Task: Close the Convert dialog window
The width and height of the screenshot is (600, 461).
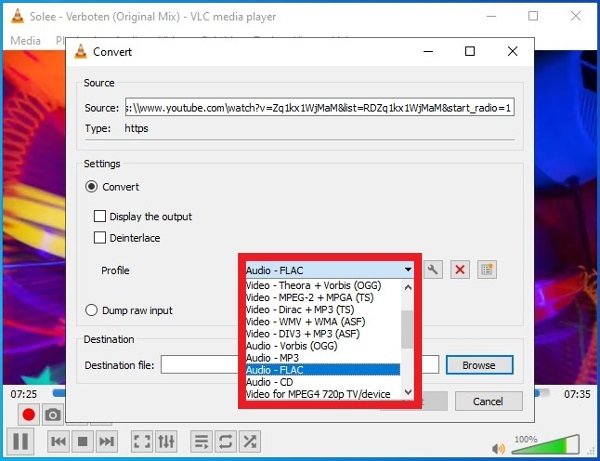Action: tap(512, 51)
